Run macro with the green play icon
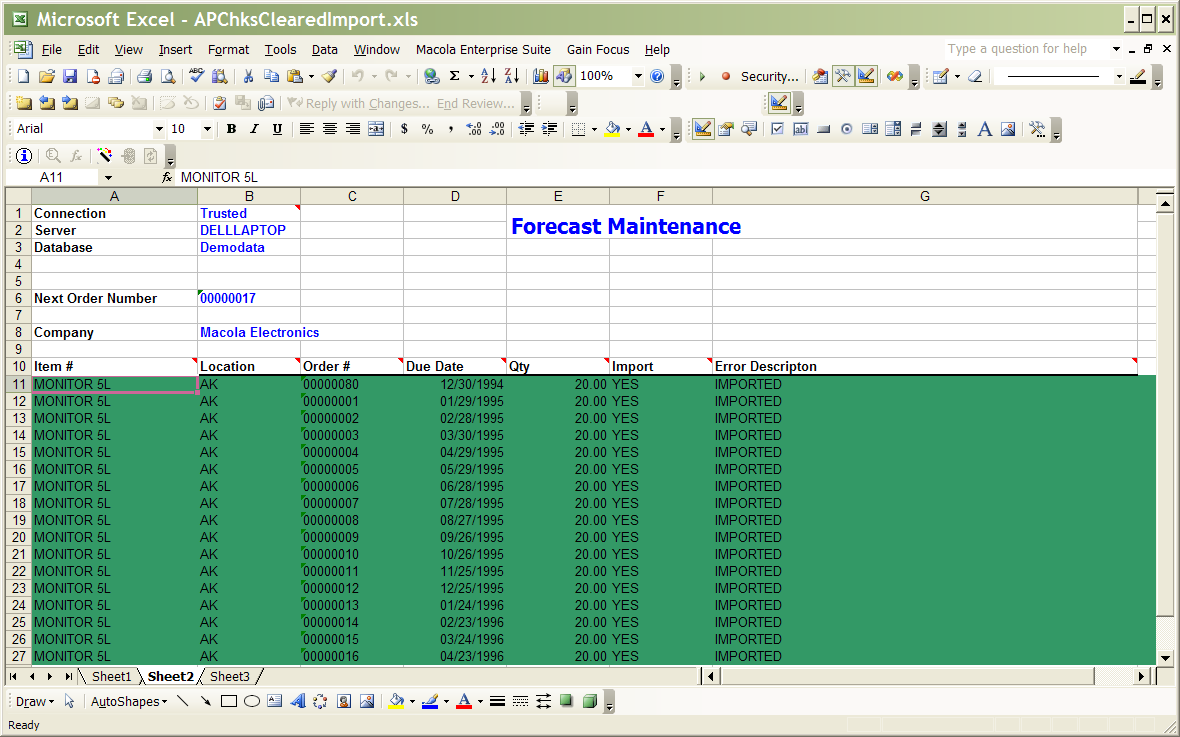 [702, 76]
